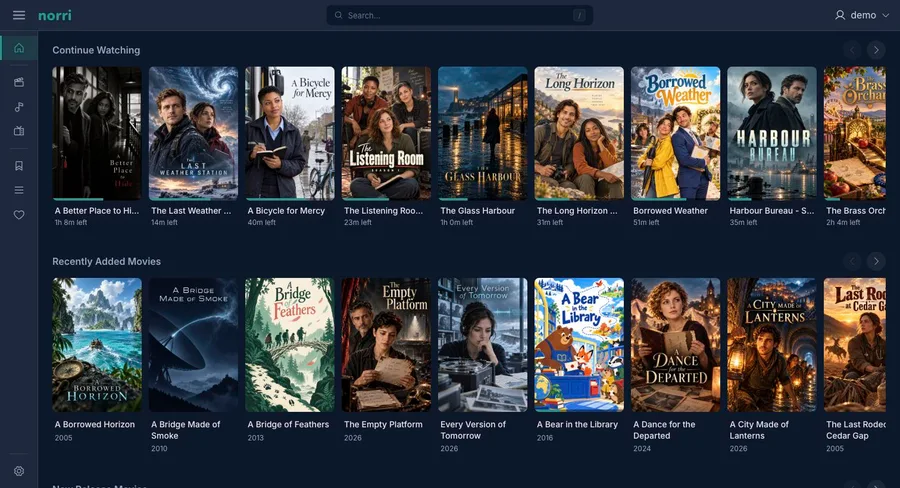
Task: Click title 'A City Made of Lanterns'
Action: pyautogui.click(x=759, y=430)
